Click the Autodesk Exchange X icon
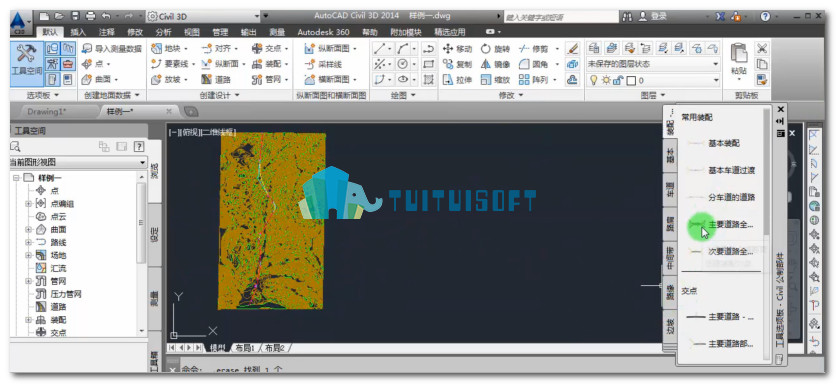Screen dimensions: 836x384 coord(721,17)
